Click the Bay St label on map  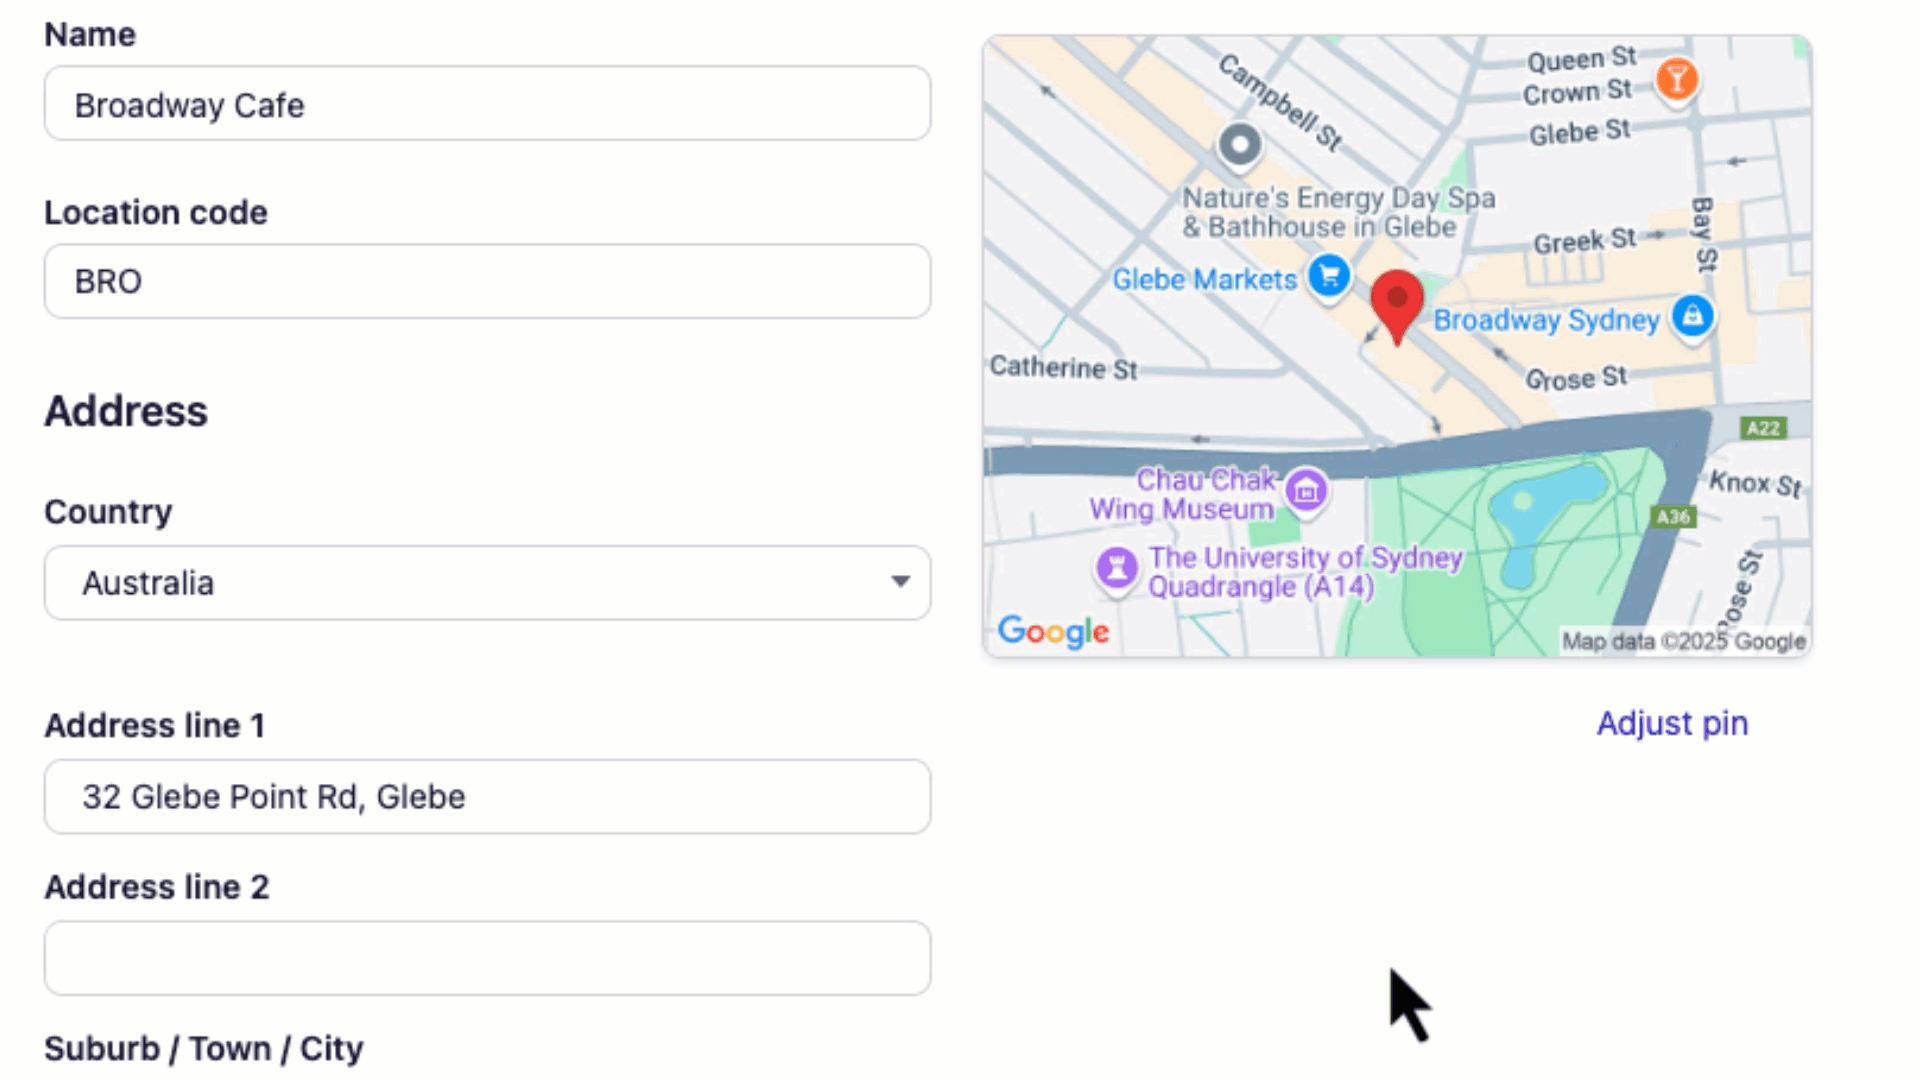click(x=1703, y=234)
